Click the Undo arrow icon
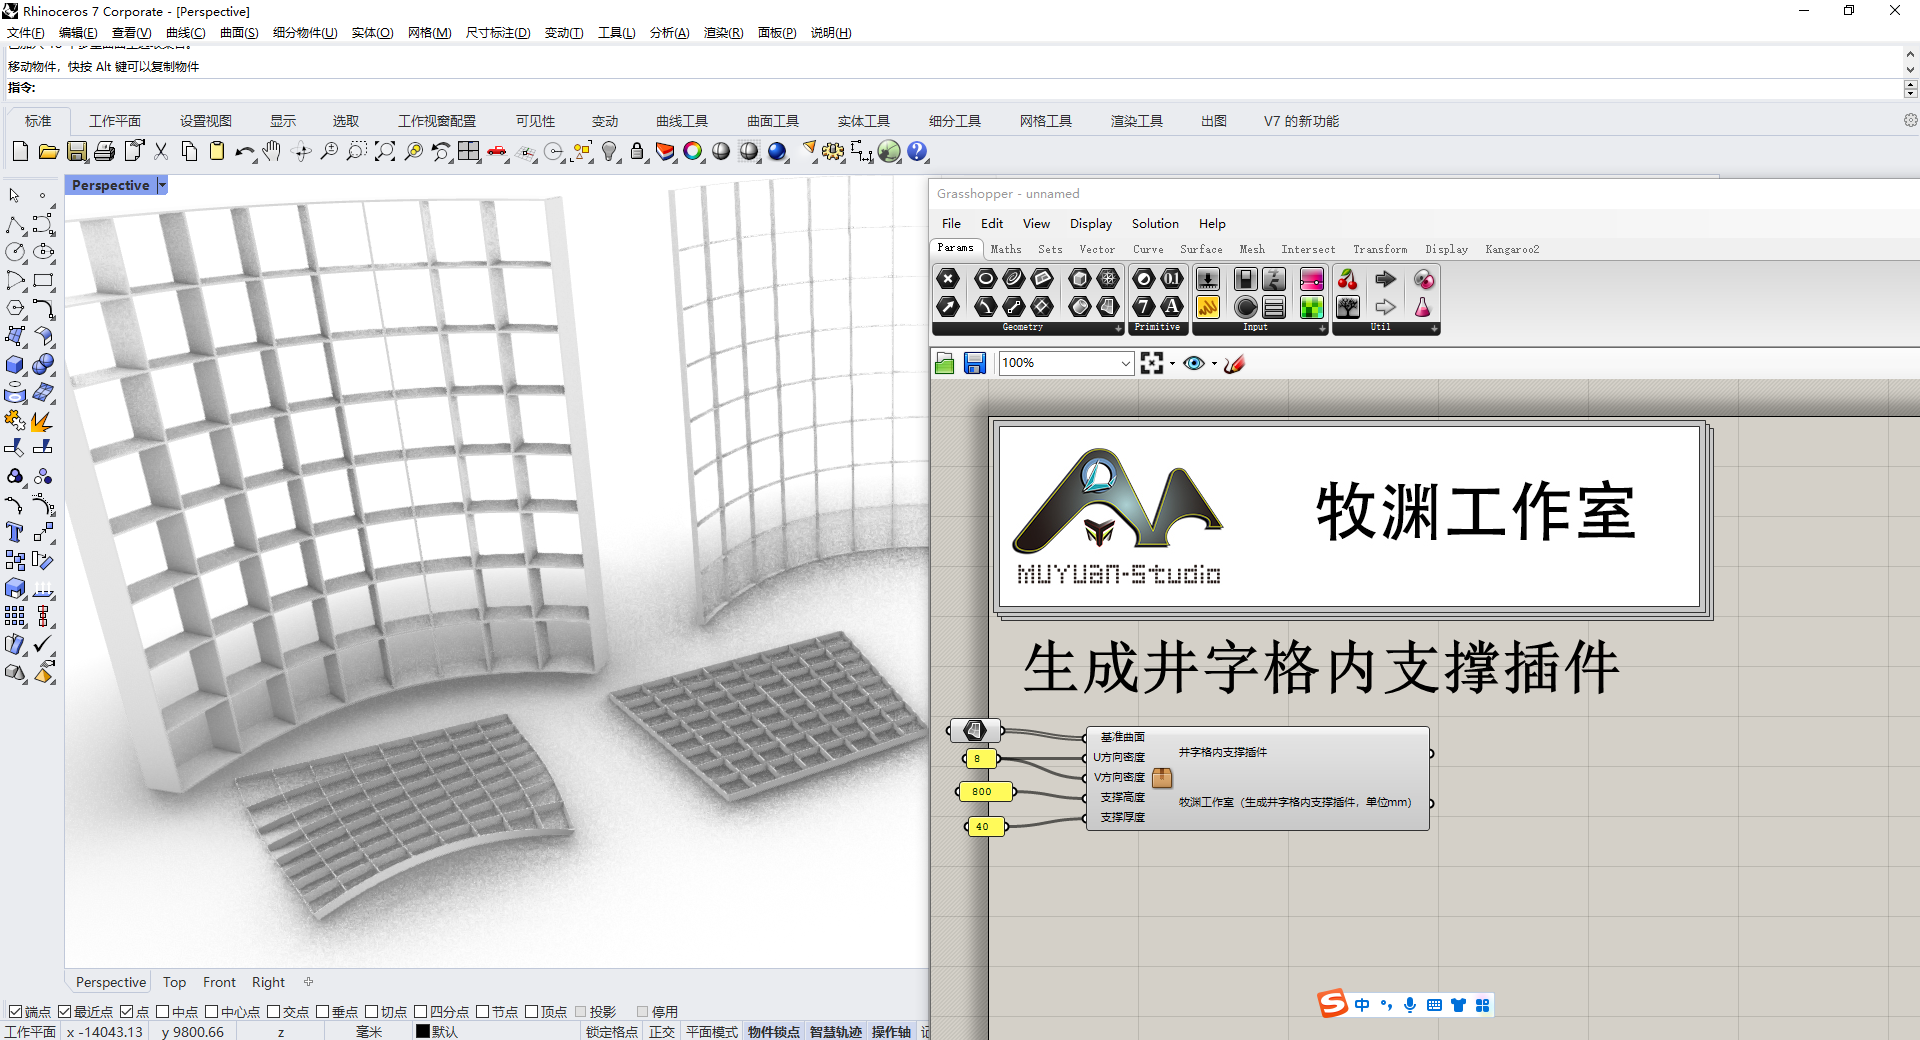Screen dimensions: 1920x1040 (x=245, y=152)
